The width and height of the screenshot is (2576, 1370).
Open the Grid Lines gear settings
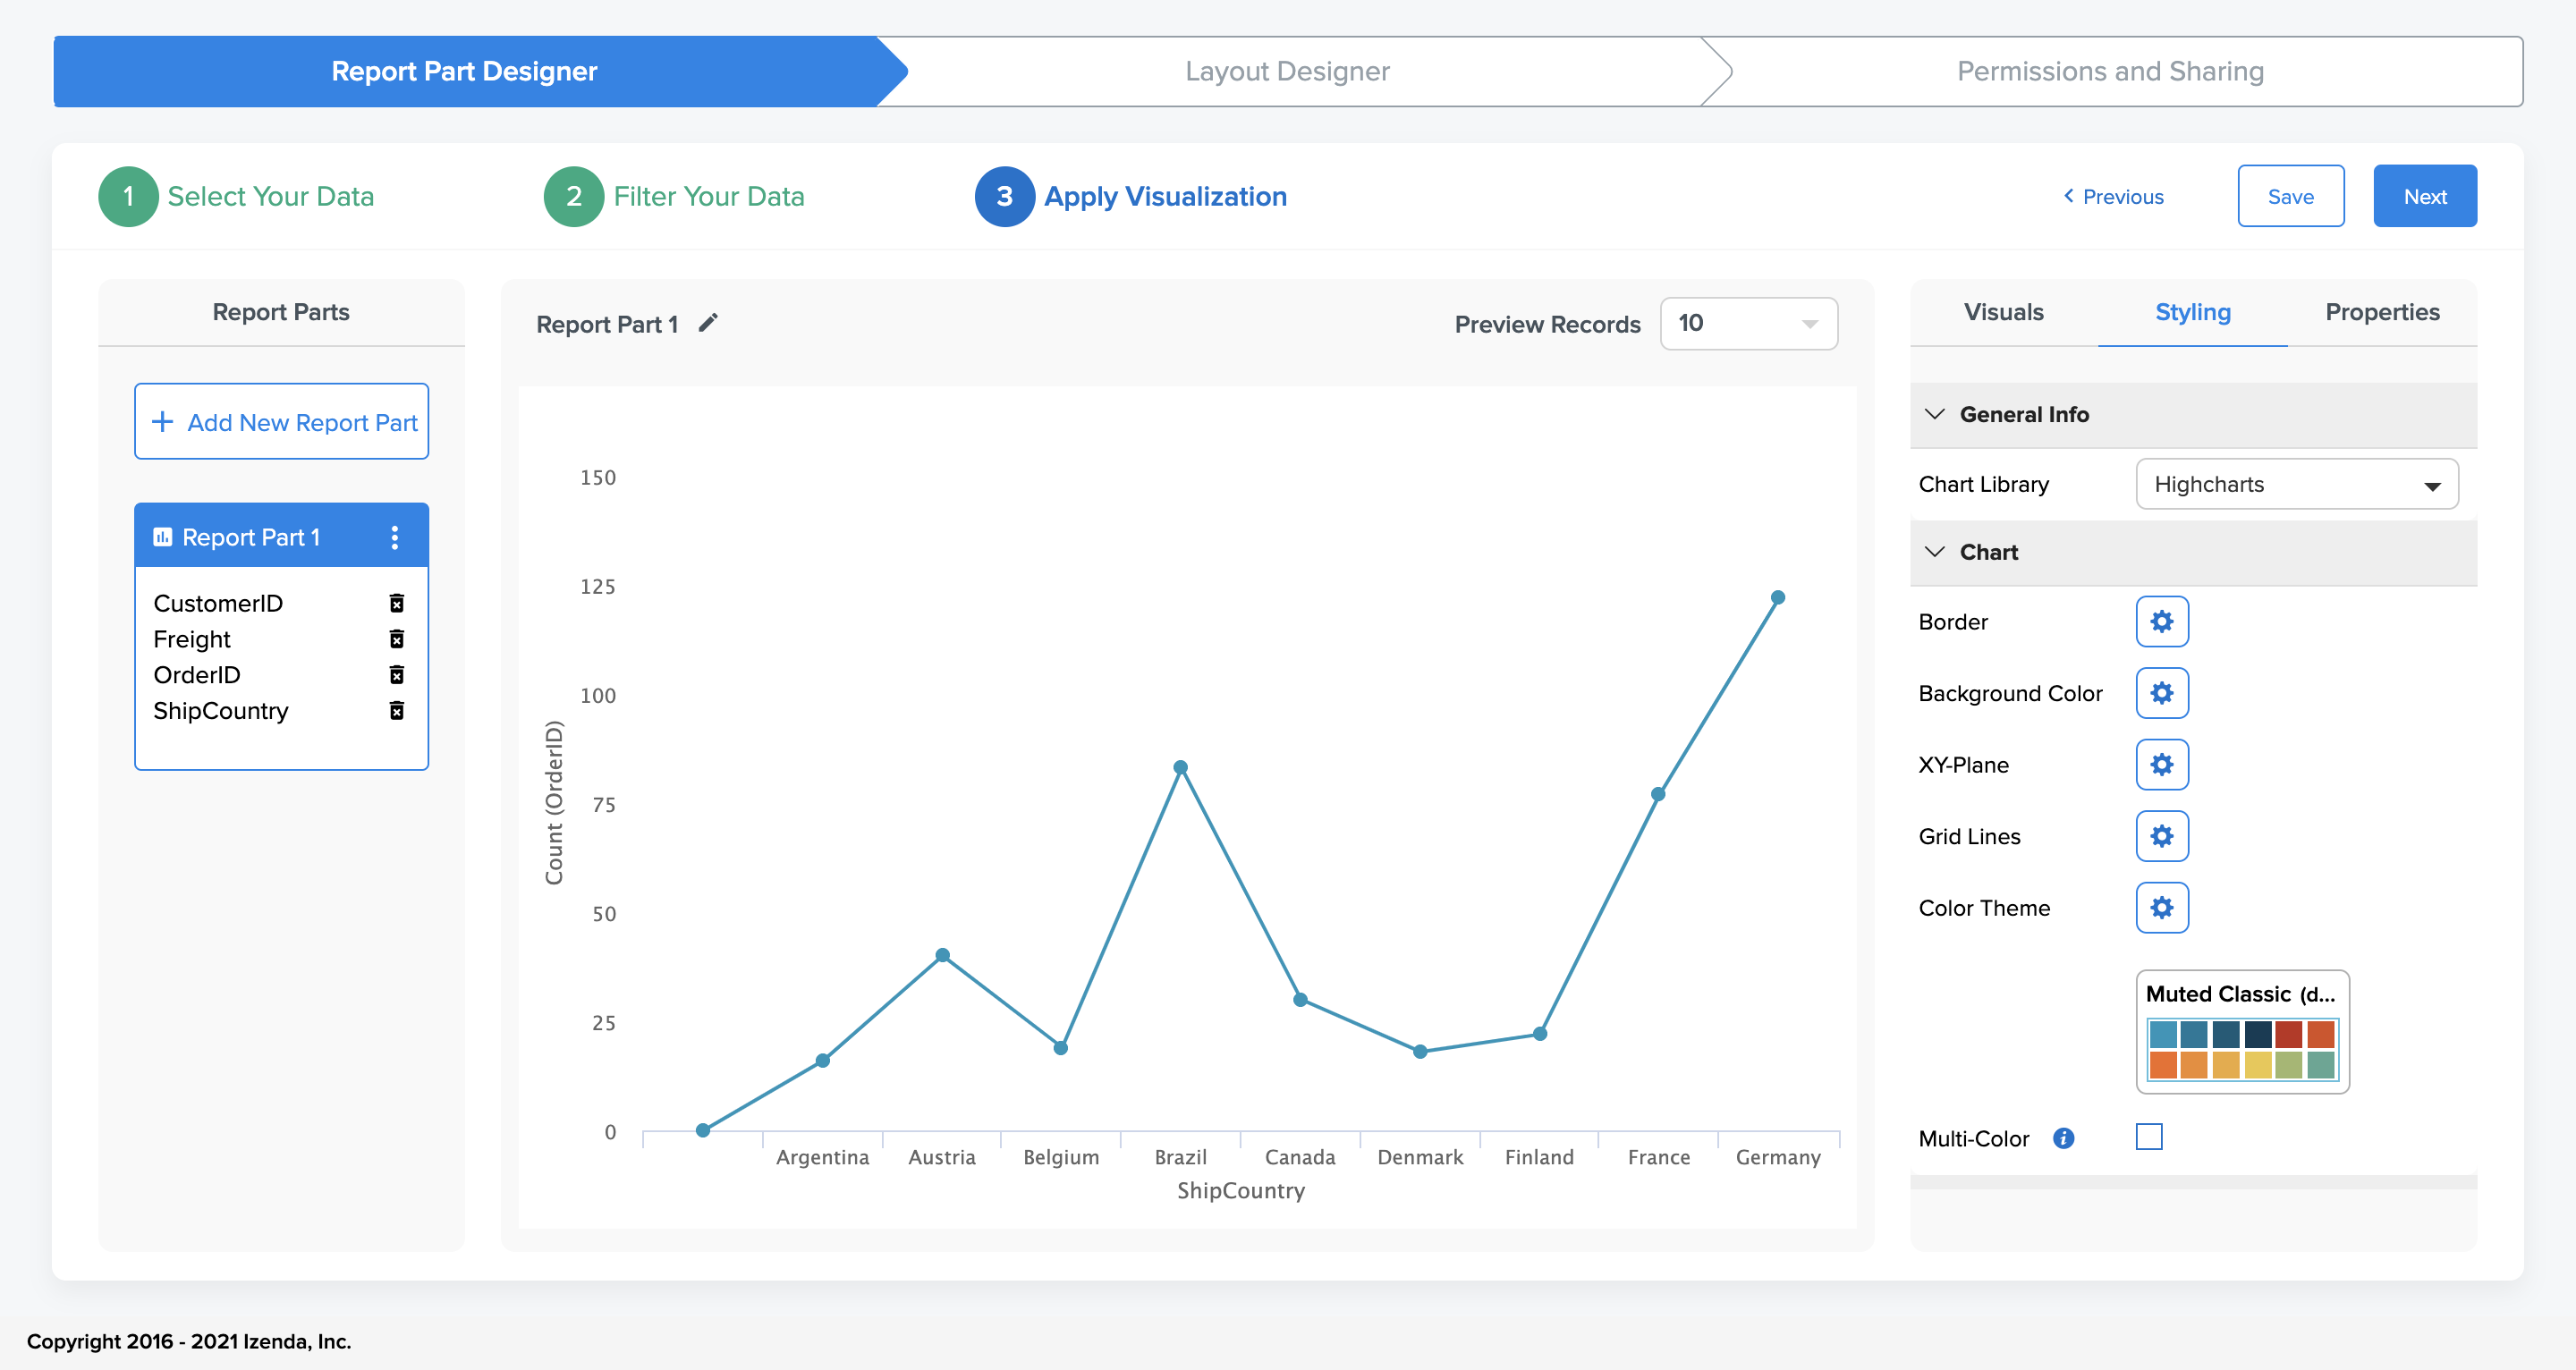[2161, 836]
